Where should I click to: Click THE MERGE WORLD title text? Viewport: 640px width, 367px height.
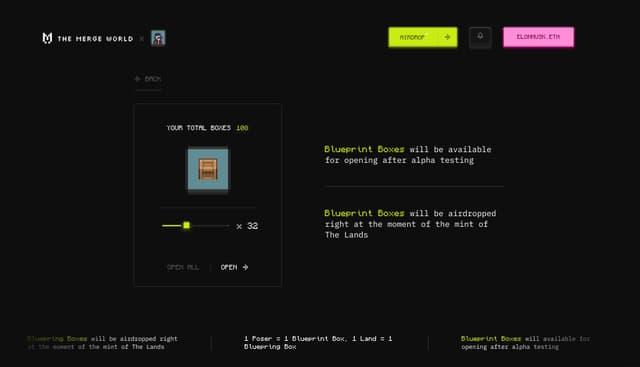(x=96, y=39)
